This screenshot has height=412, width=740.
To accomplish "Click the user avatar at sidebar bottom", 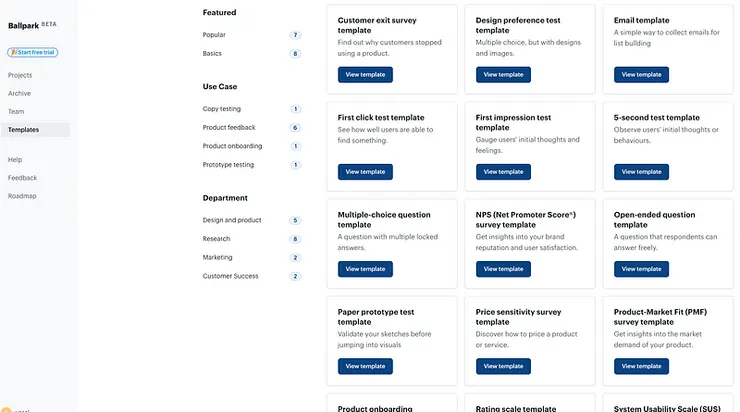I will tap(6, 409).
